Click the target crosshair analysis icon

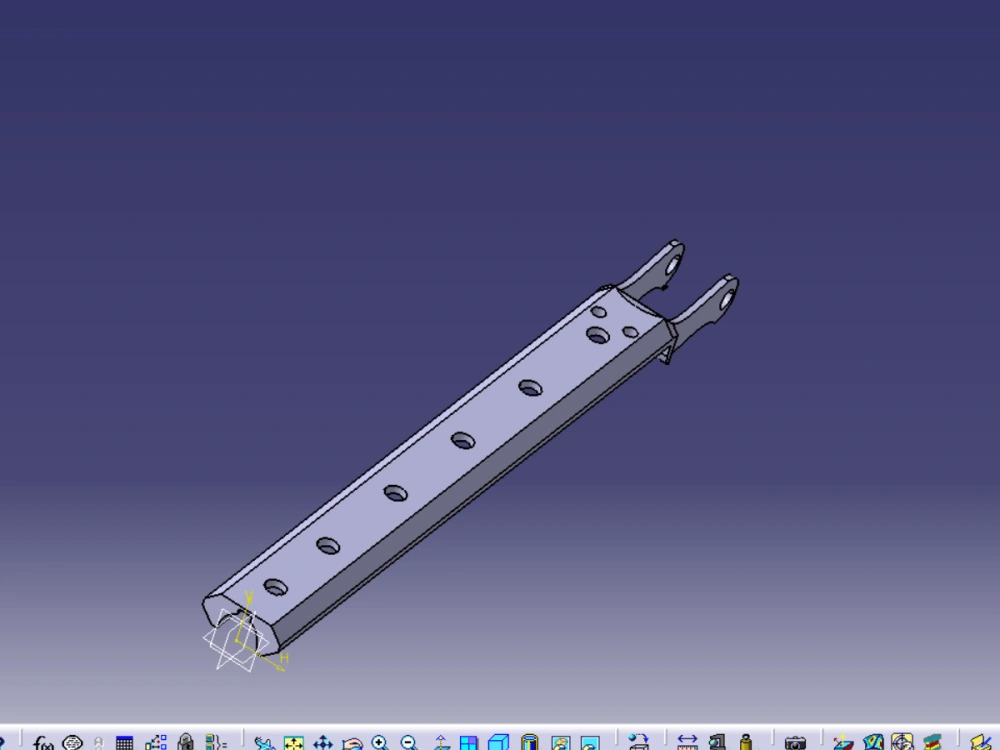pos(902,743)
